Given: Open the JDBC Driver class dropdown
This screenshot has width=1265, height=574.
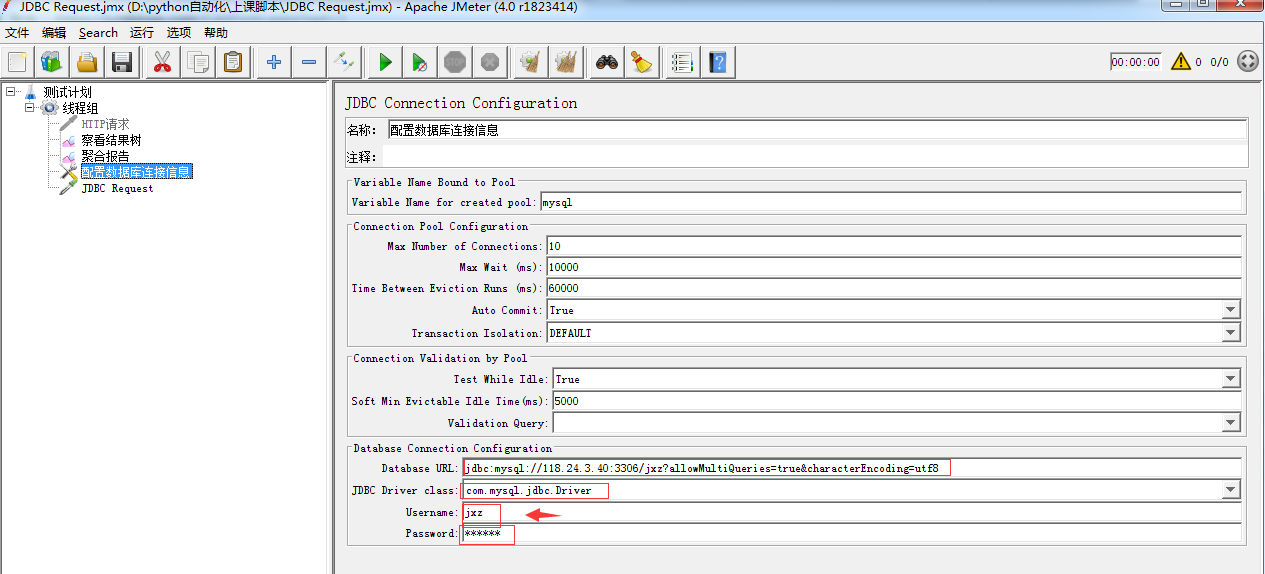Looking at the screenshot, I should click(x=1231, y=490).
